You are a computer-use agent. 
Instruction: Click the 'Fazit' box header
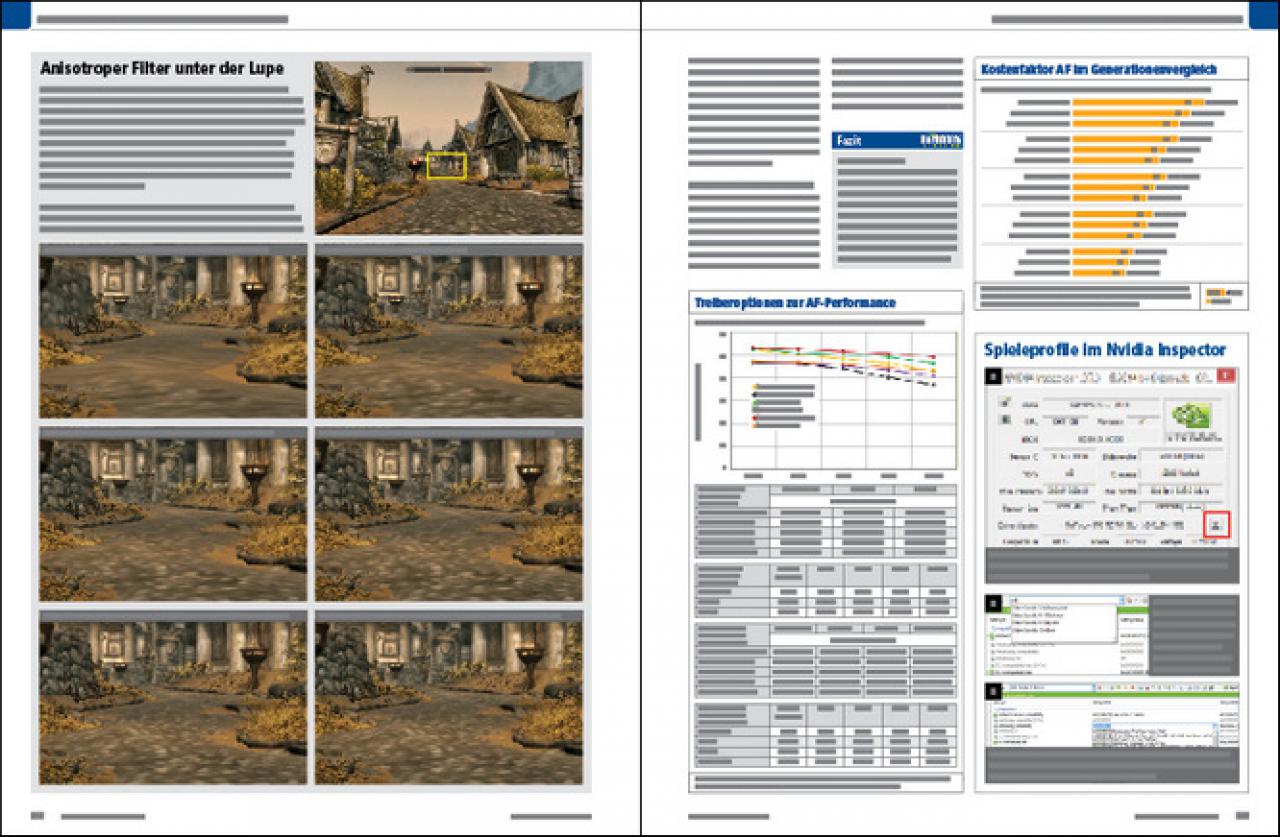pyautogui.click(x=898, y=141)
